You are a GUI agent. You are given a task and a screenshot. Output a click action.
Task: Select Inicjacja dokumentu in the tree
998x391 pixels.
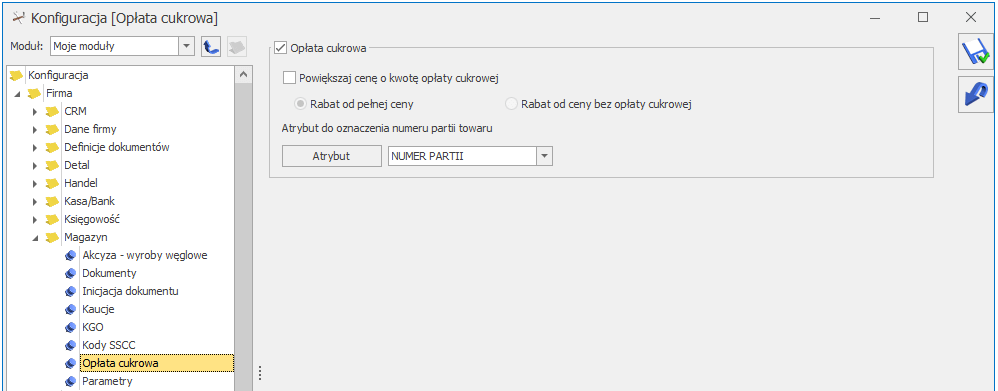click(130, 291)
